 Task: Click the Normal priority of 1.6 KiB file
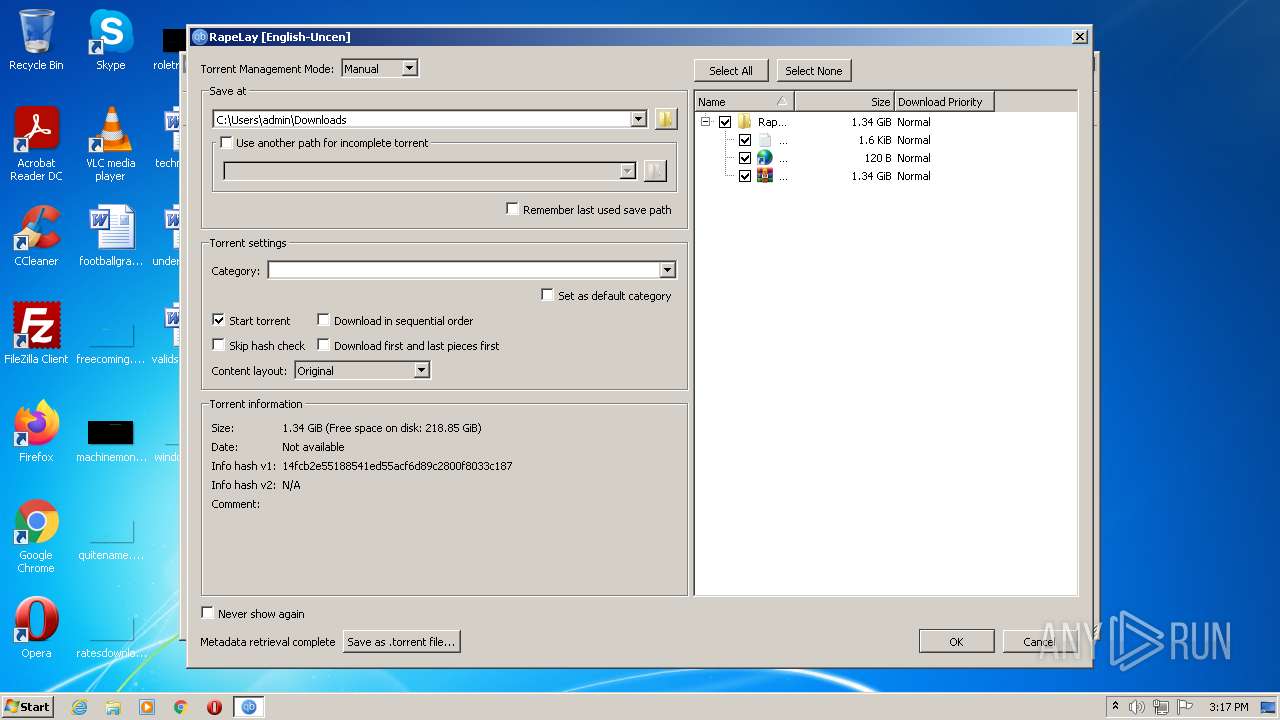[x=914, y=140]
